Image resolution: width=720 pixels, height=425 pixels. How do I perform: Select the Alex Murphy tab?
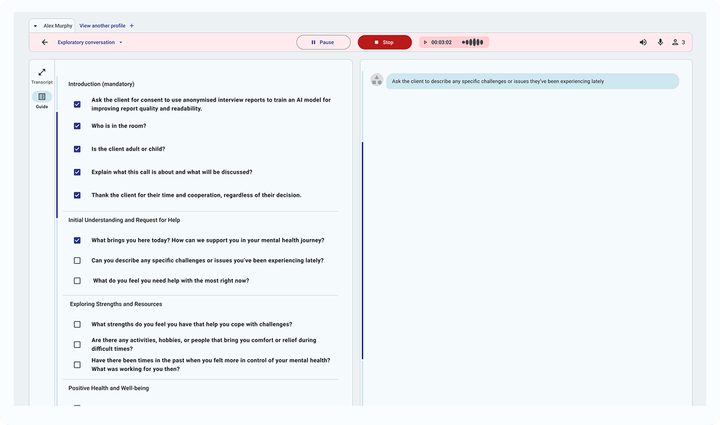click(57, 25)
